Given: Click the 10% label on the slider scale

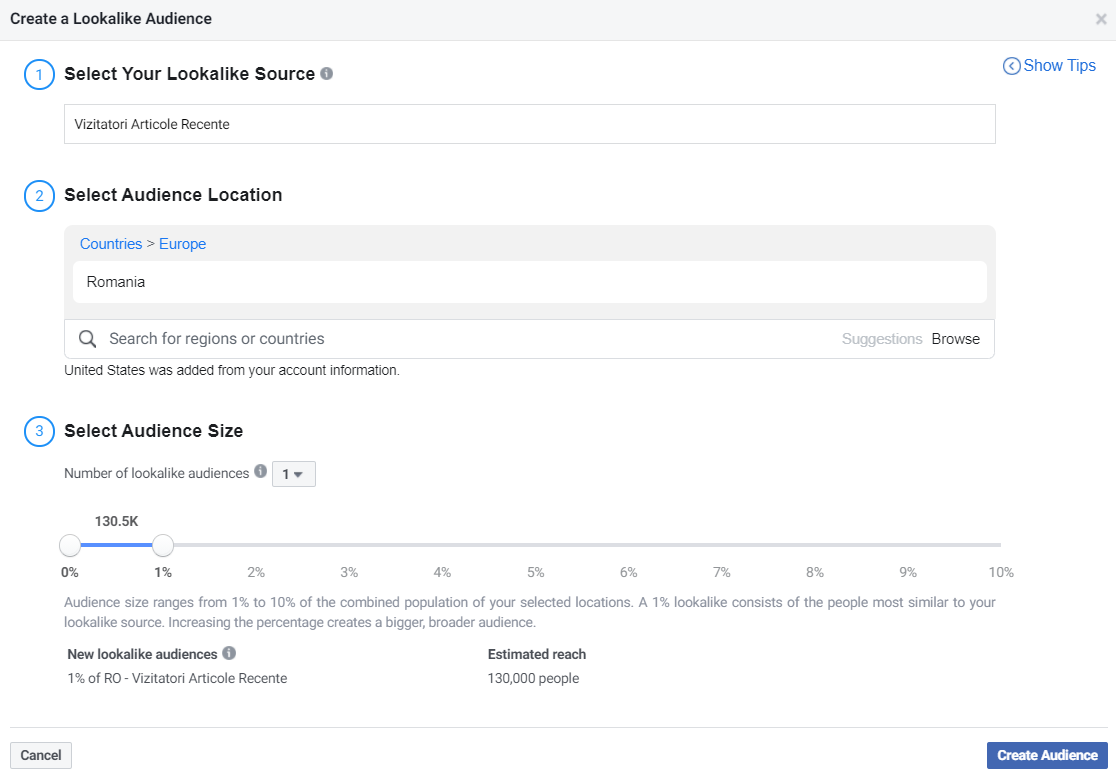Looking at the screenshot, I should (1001, 572).
